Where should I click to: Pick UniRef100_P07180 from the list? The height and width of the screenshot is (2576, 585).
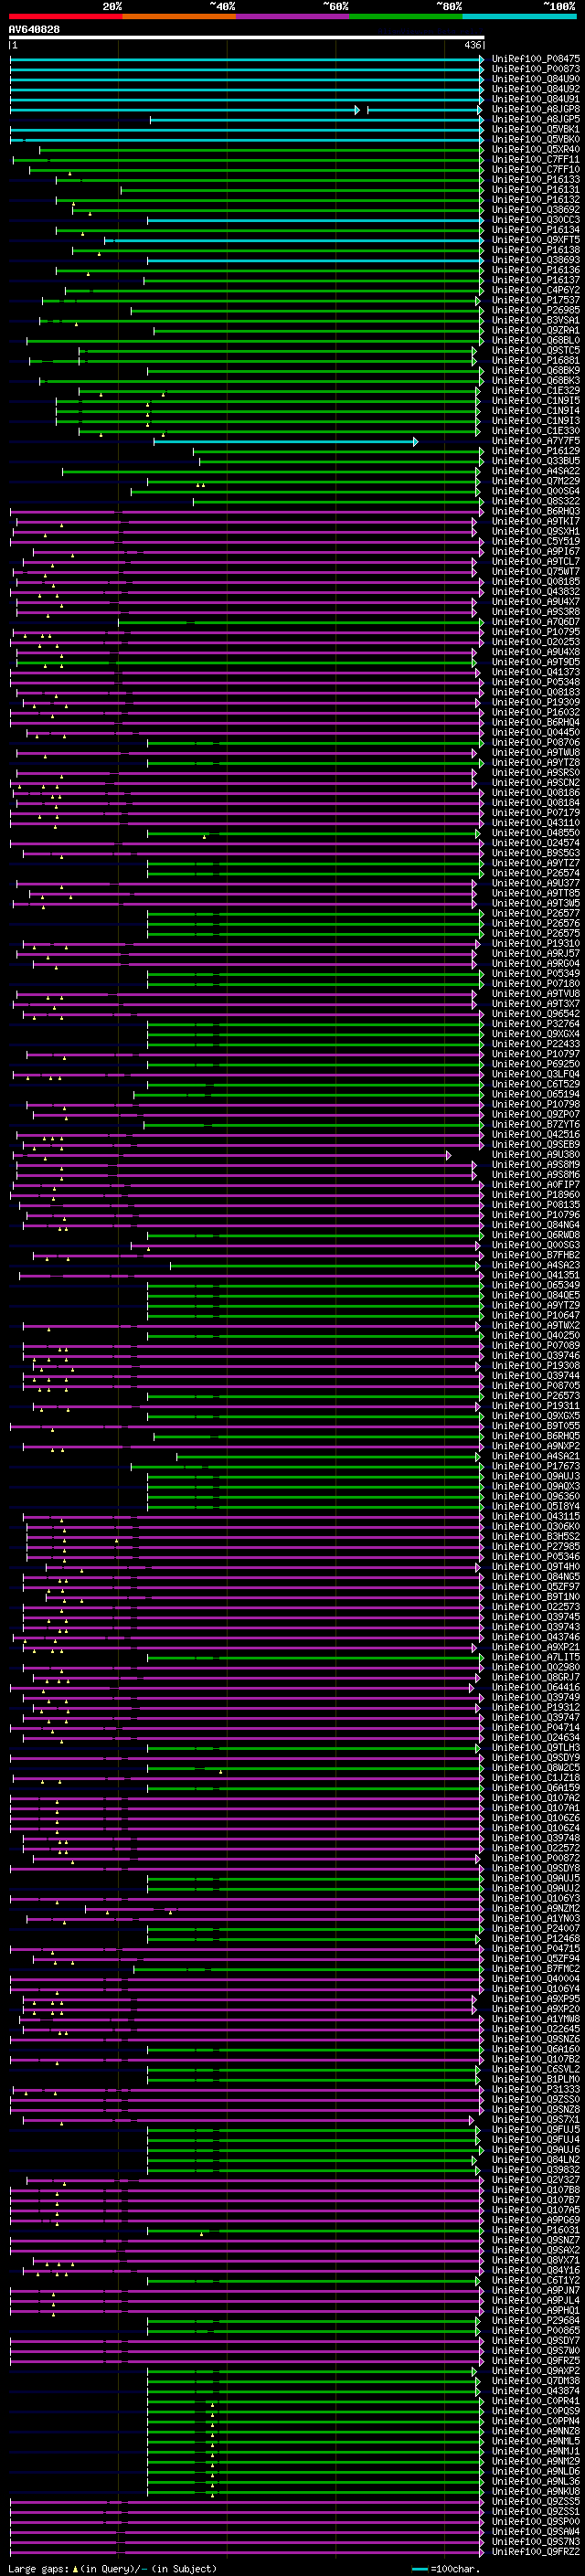[536, 984]
